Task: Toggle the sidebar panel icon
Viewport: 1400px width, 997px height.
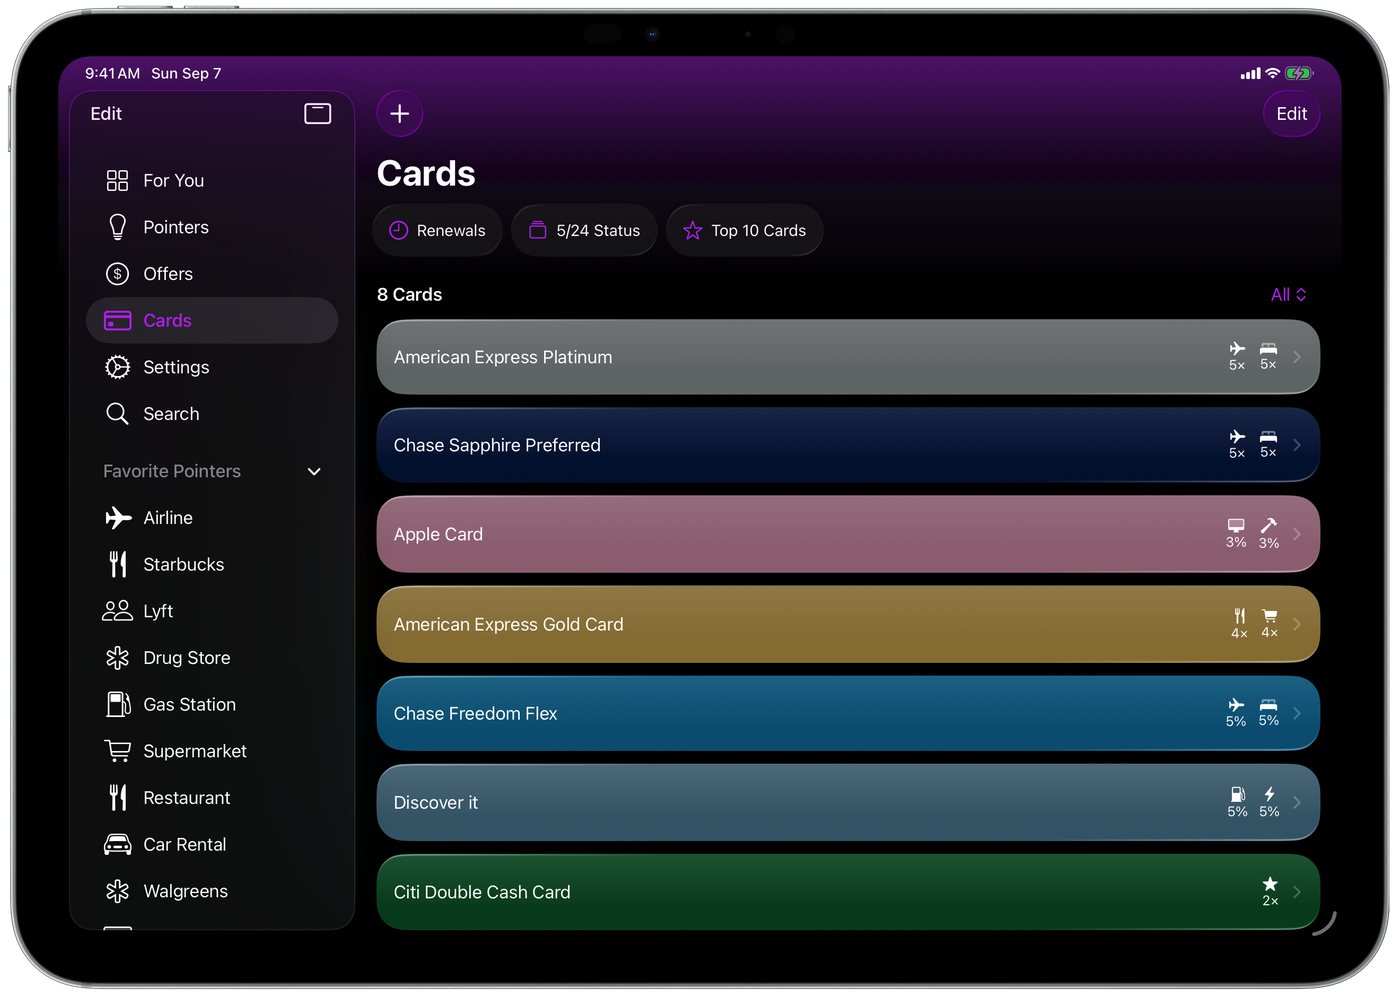Action: point(317,114)
